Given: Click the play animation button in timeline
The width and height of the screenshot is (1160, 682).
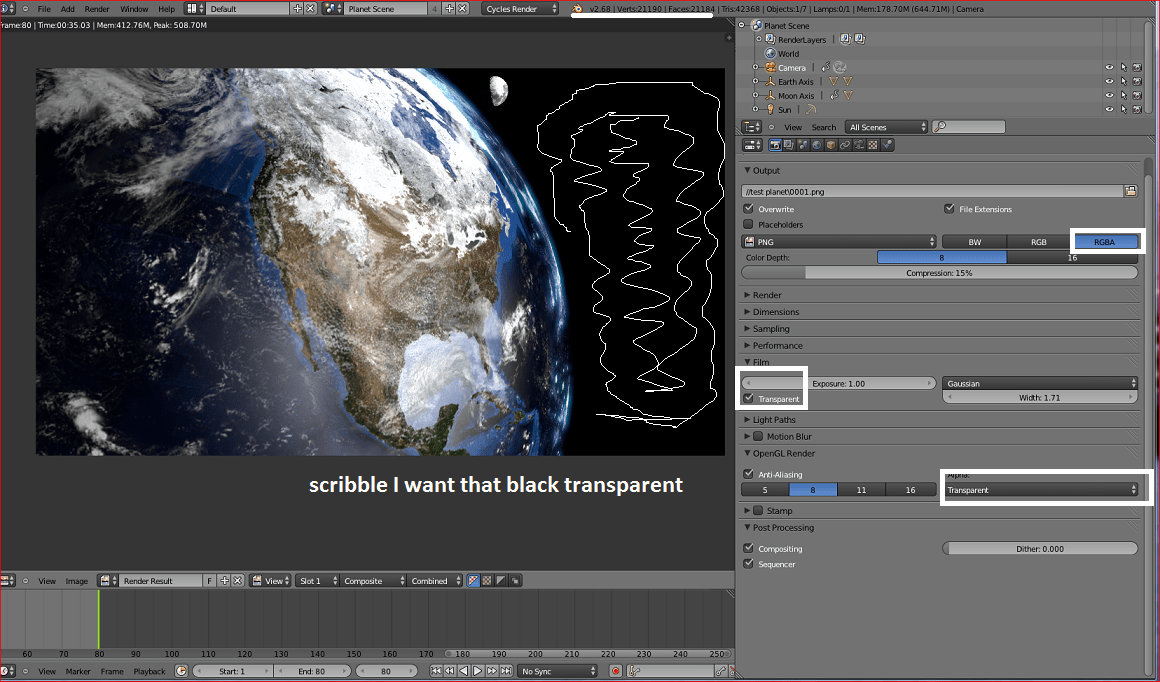Looking at the screenshot, I should point(477,671).
